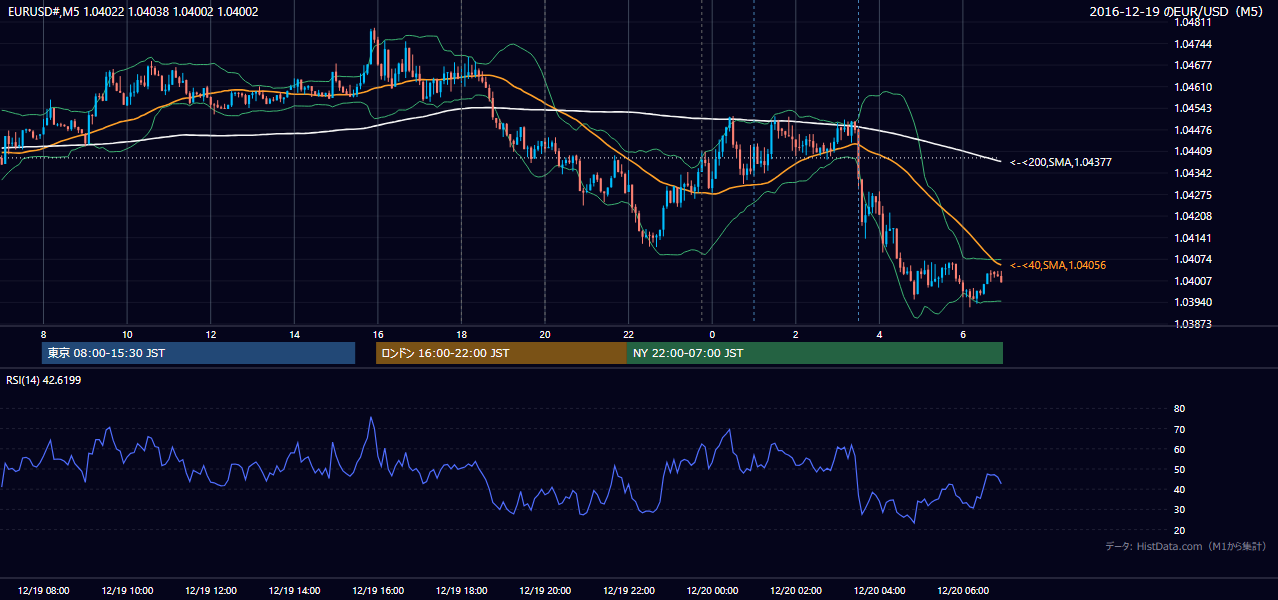Click hour label 14 under the price chart

[x=294, y=334]
